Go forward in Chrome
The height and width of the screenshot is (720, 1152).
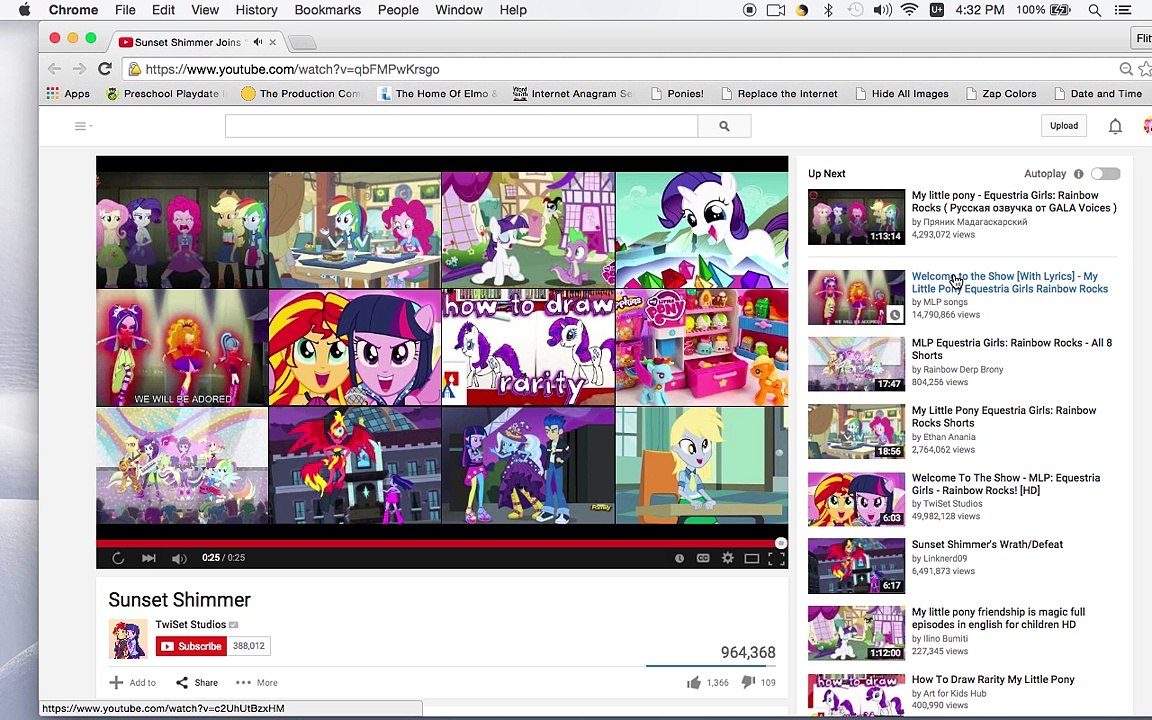coord(79,69)
